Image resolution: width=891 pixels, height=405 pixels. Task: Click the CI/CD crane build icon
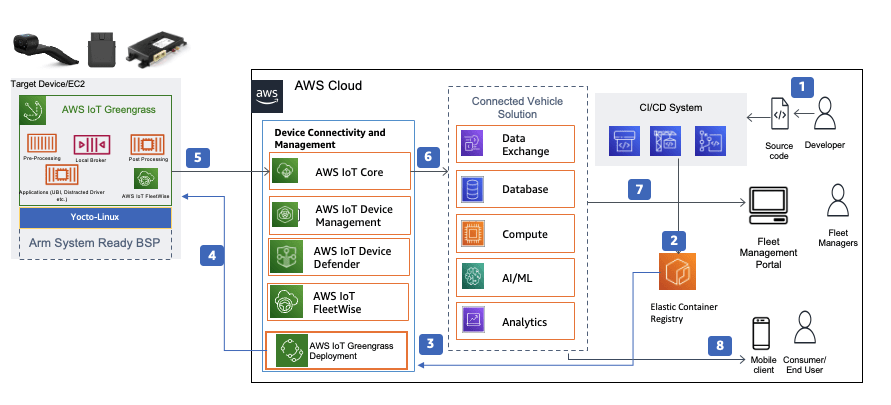coord(665,141)
